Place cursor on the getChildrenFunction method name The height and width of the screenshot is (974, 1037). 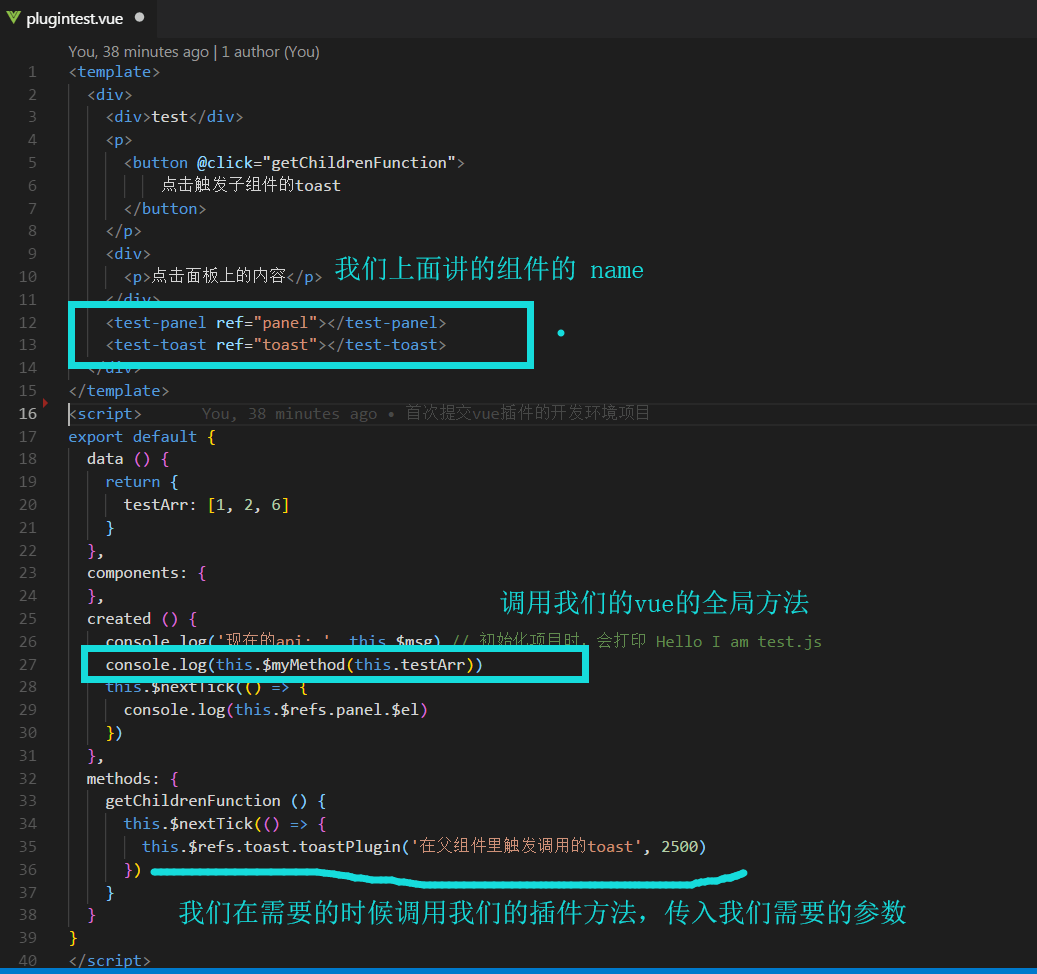(192, 800)
